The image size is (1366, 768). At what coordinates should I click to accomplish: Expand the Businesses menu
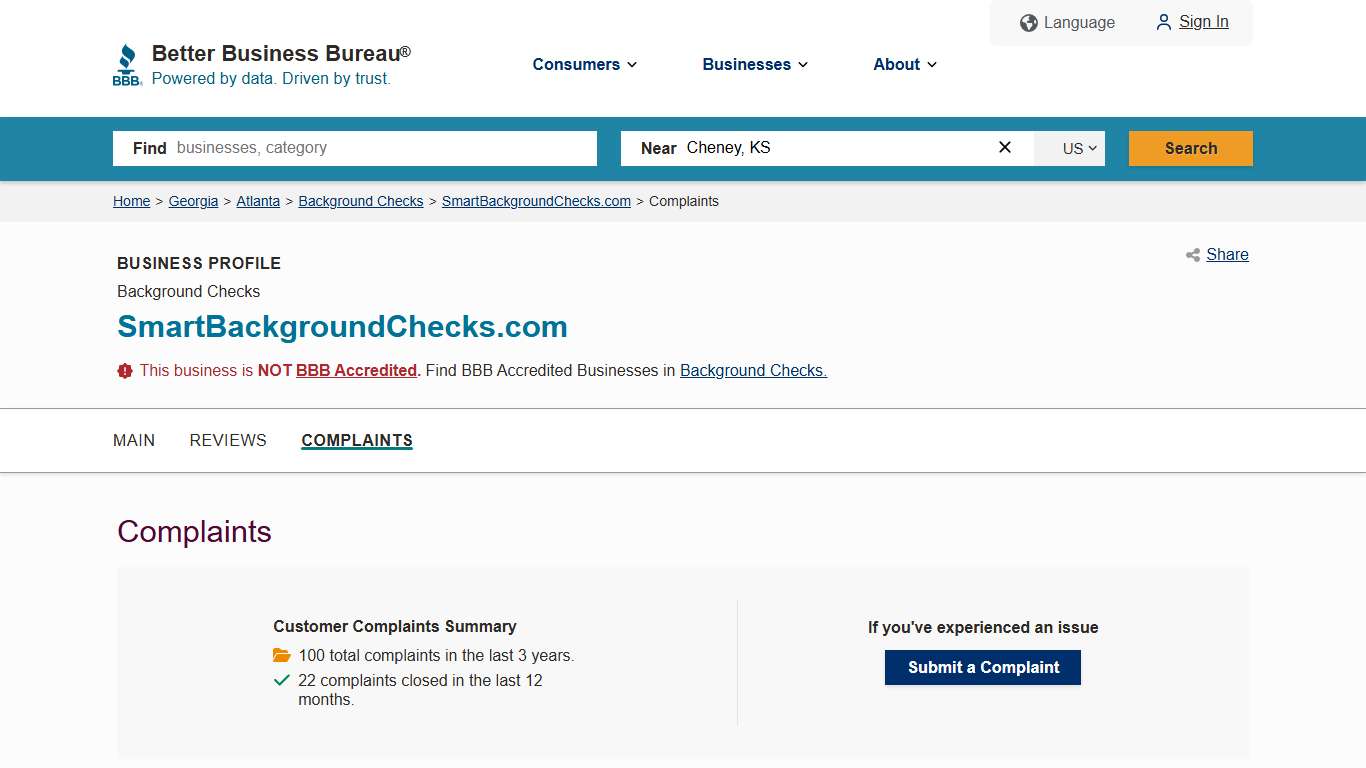point(754,64)
